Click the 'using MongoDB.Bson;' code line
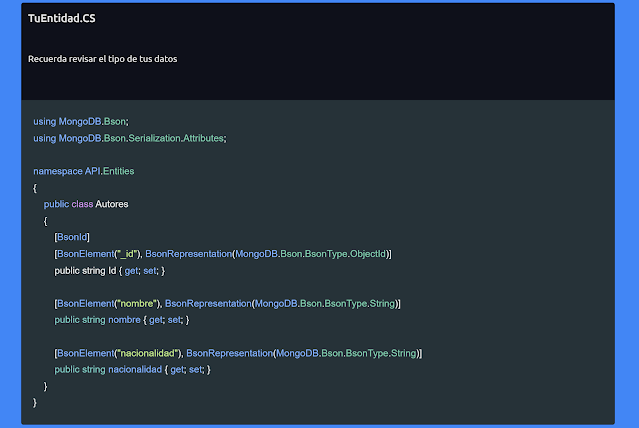The height and width of the screenshot is (428, 639). click(x=81, y=121)
